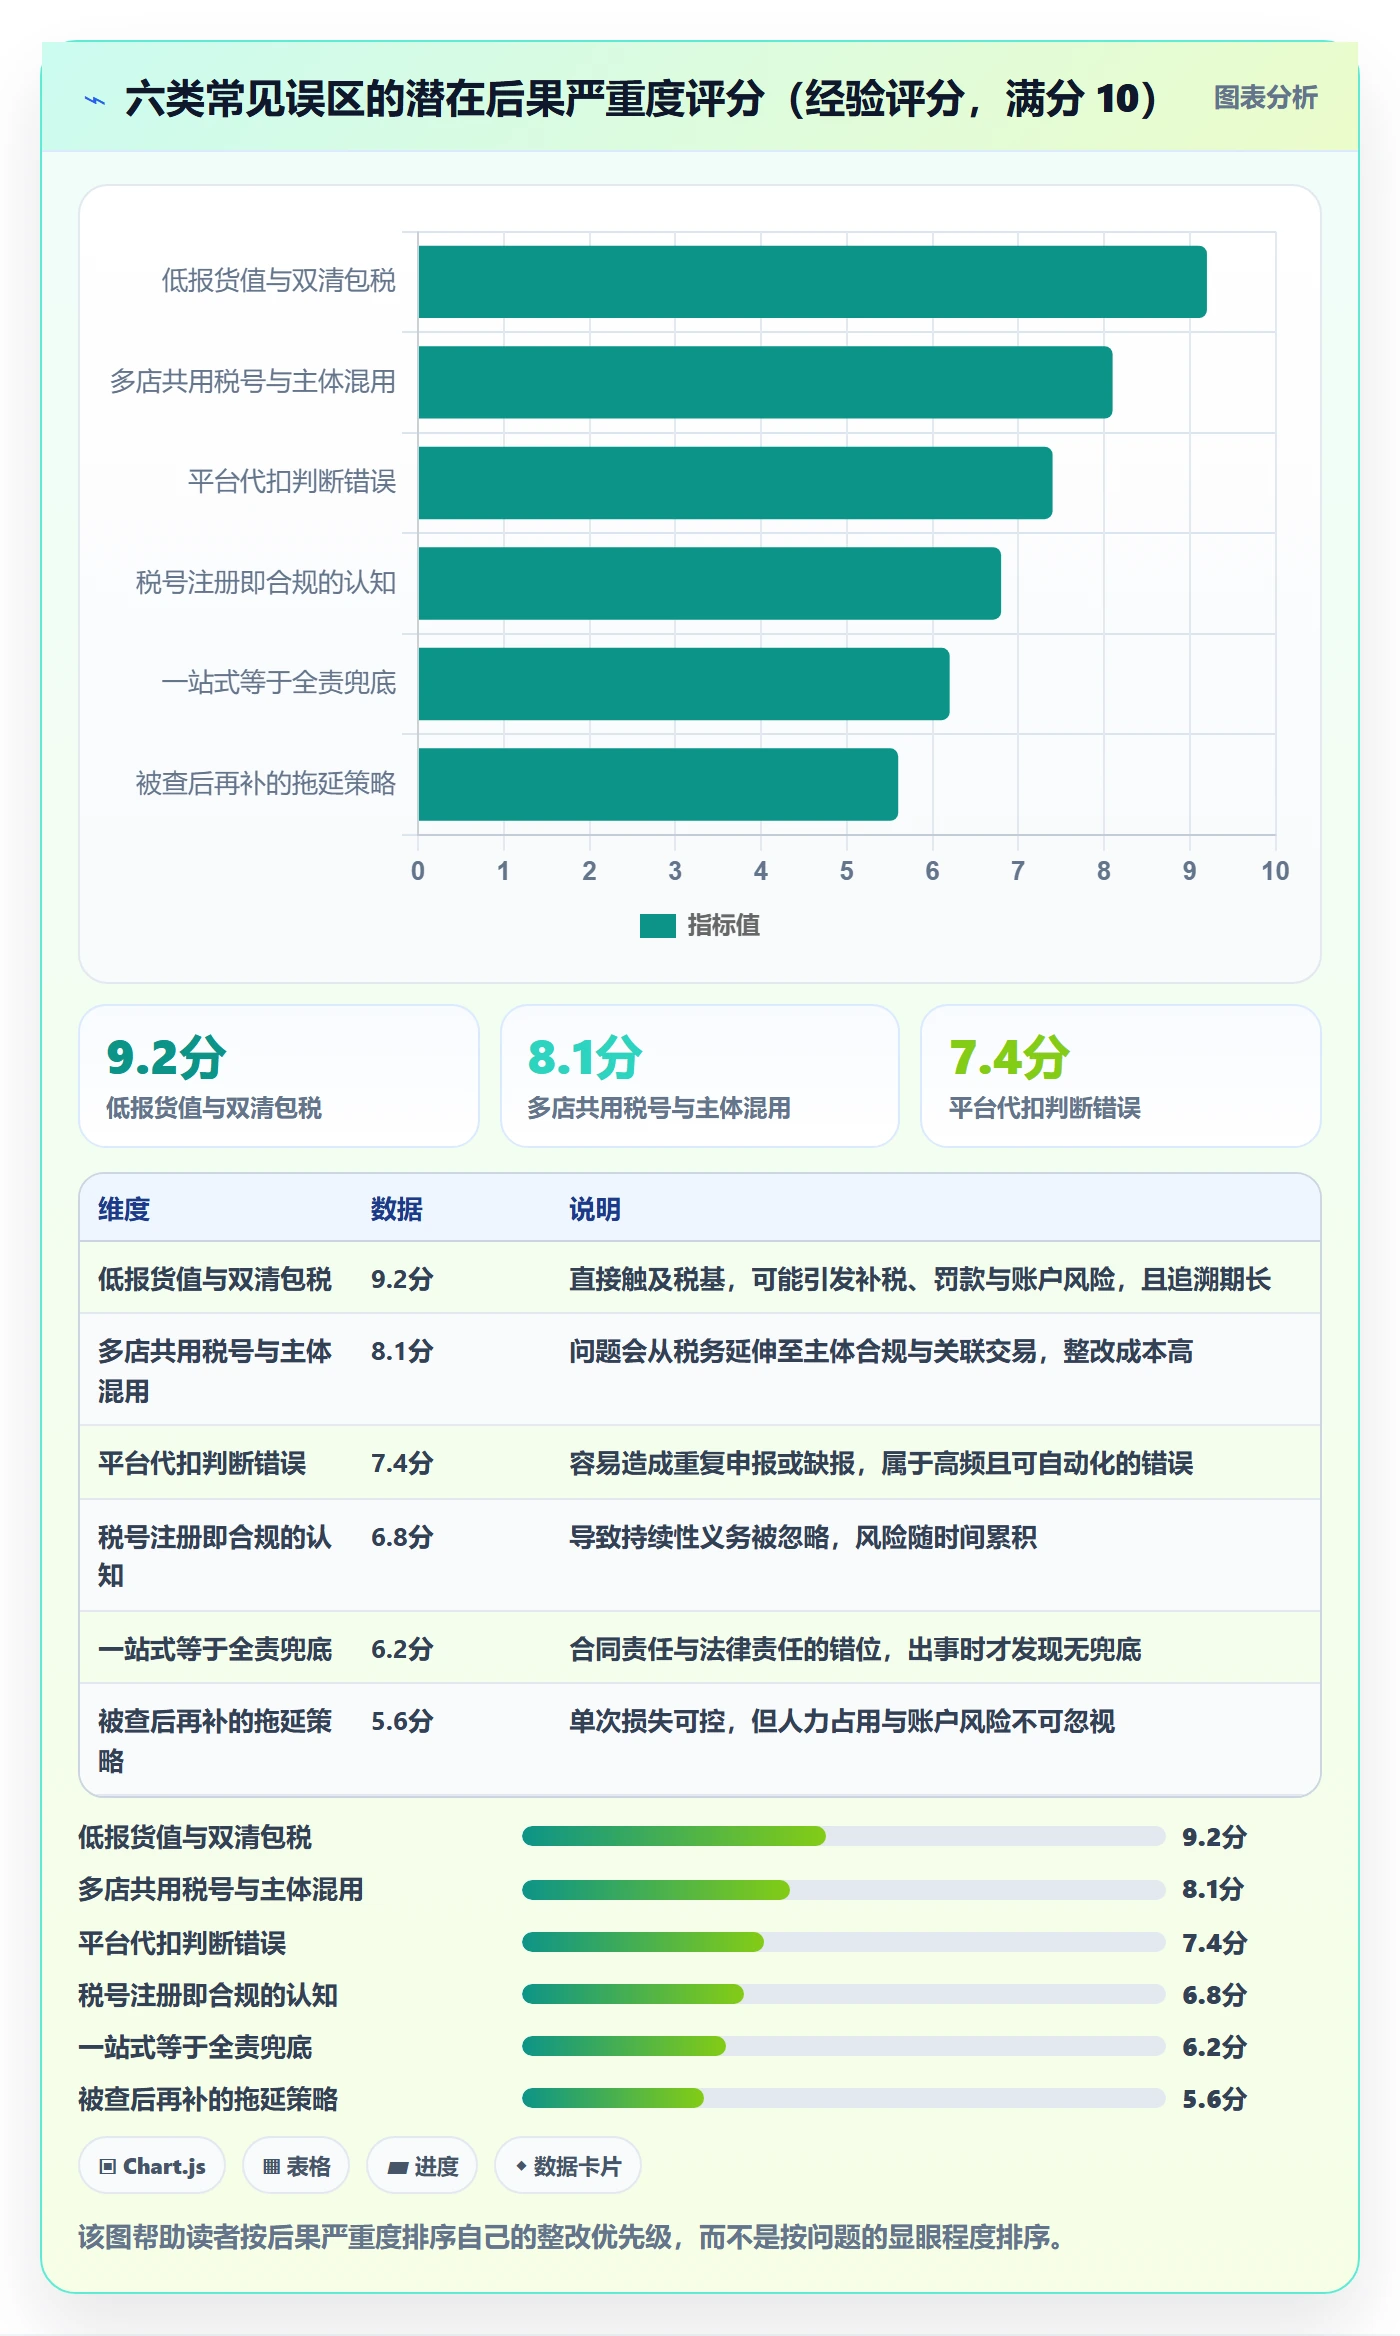Click the 指标值 legend color swatch
This screenshot has height=2336, width=1400.
point(657,926)
